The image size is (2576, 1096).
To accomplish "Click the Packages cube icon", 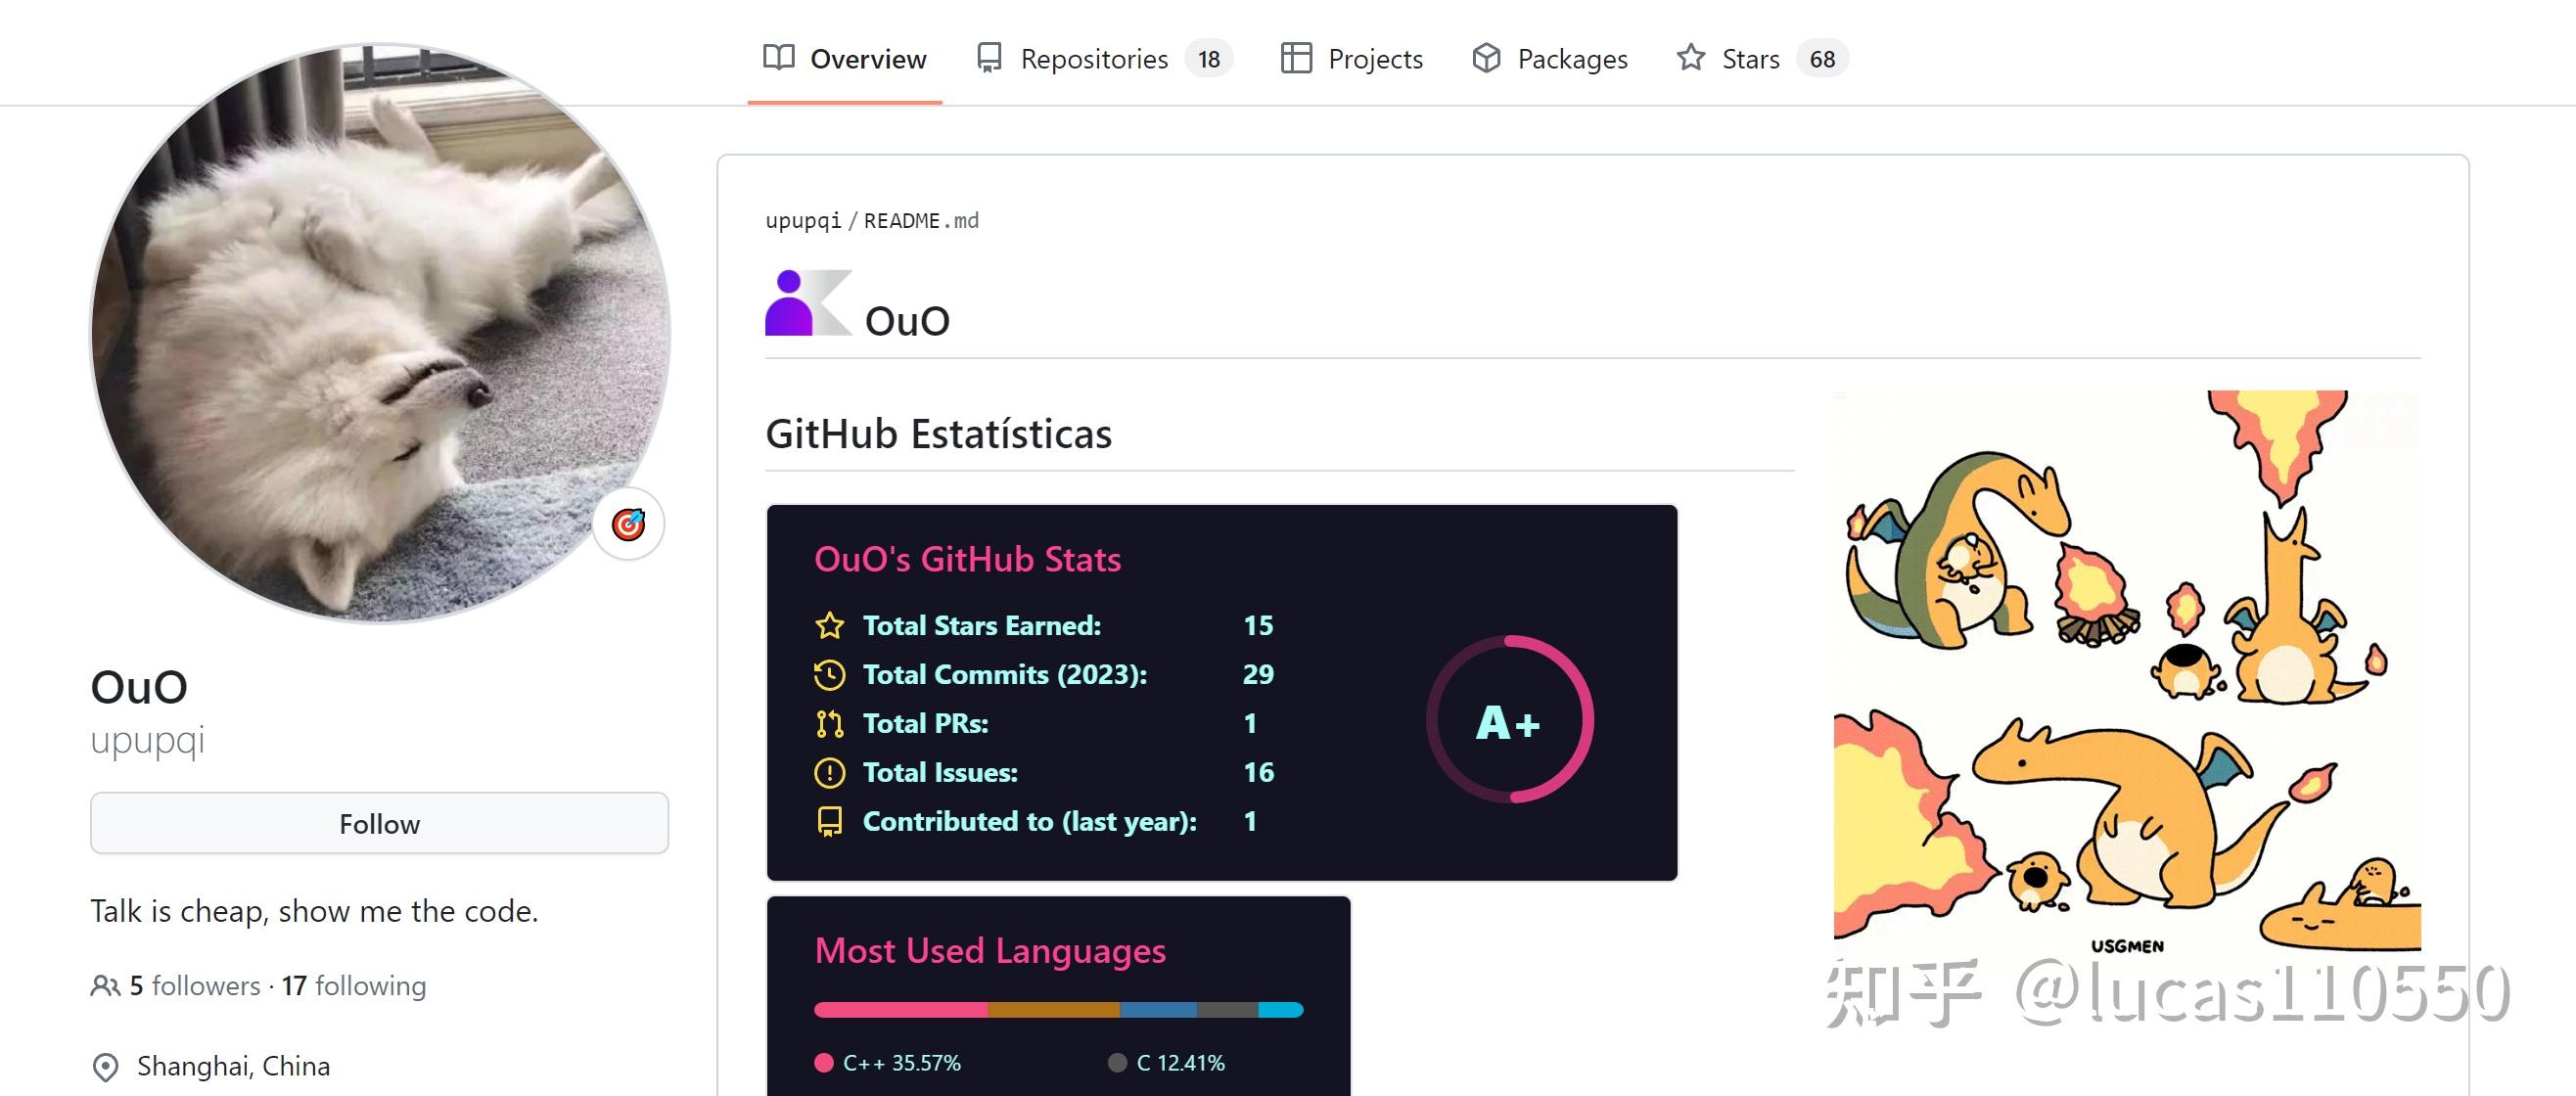I will click(x=1486, y=58).
